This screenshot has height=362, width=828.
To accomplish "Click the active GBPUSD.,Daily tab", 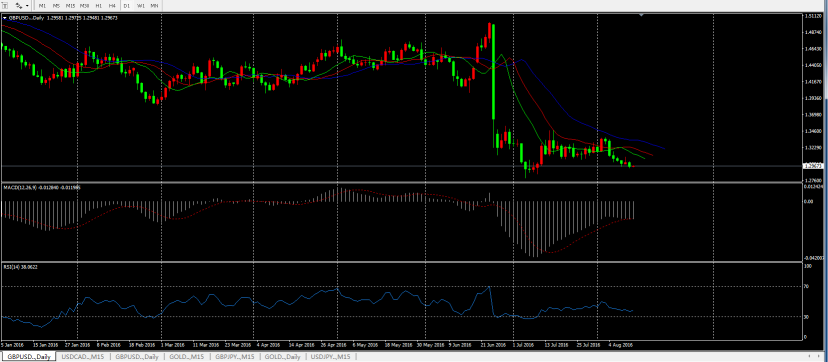I will click(x=29, y=357).
